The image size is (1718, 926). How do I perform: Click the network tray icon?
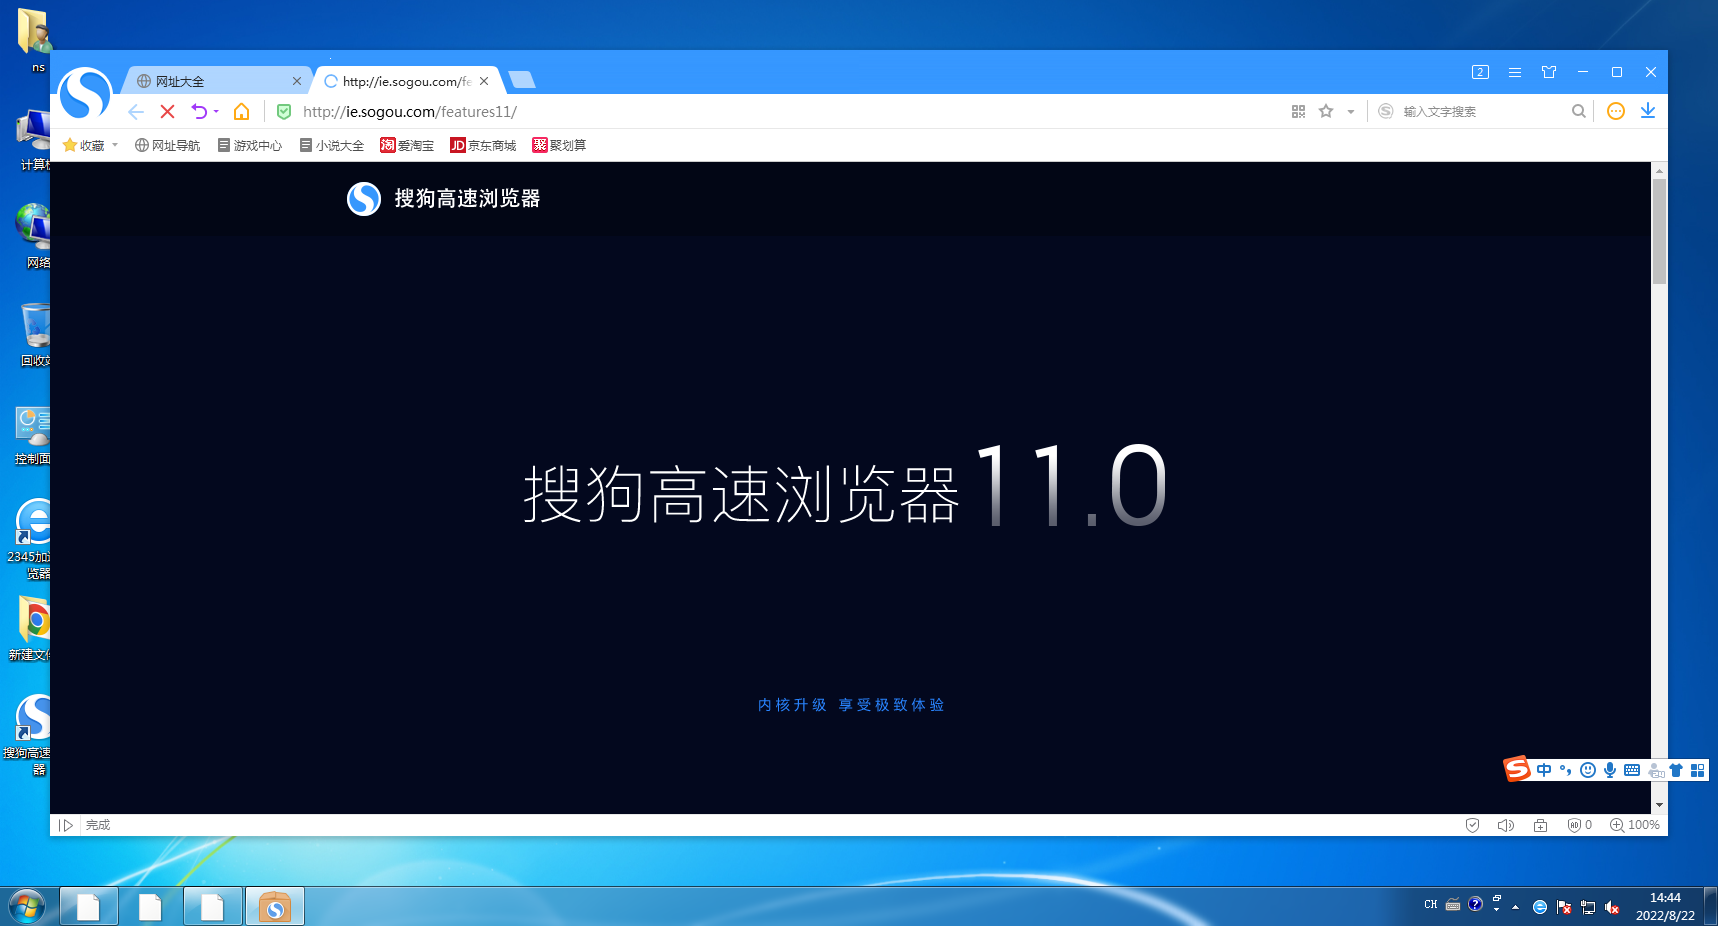coord(1588,907)
